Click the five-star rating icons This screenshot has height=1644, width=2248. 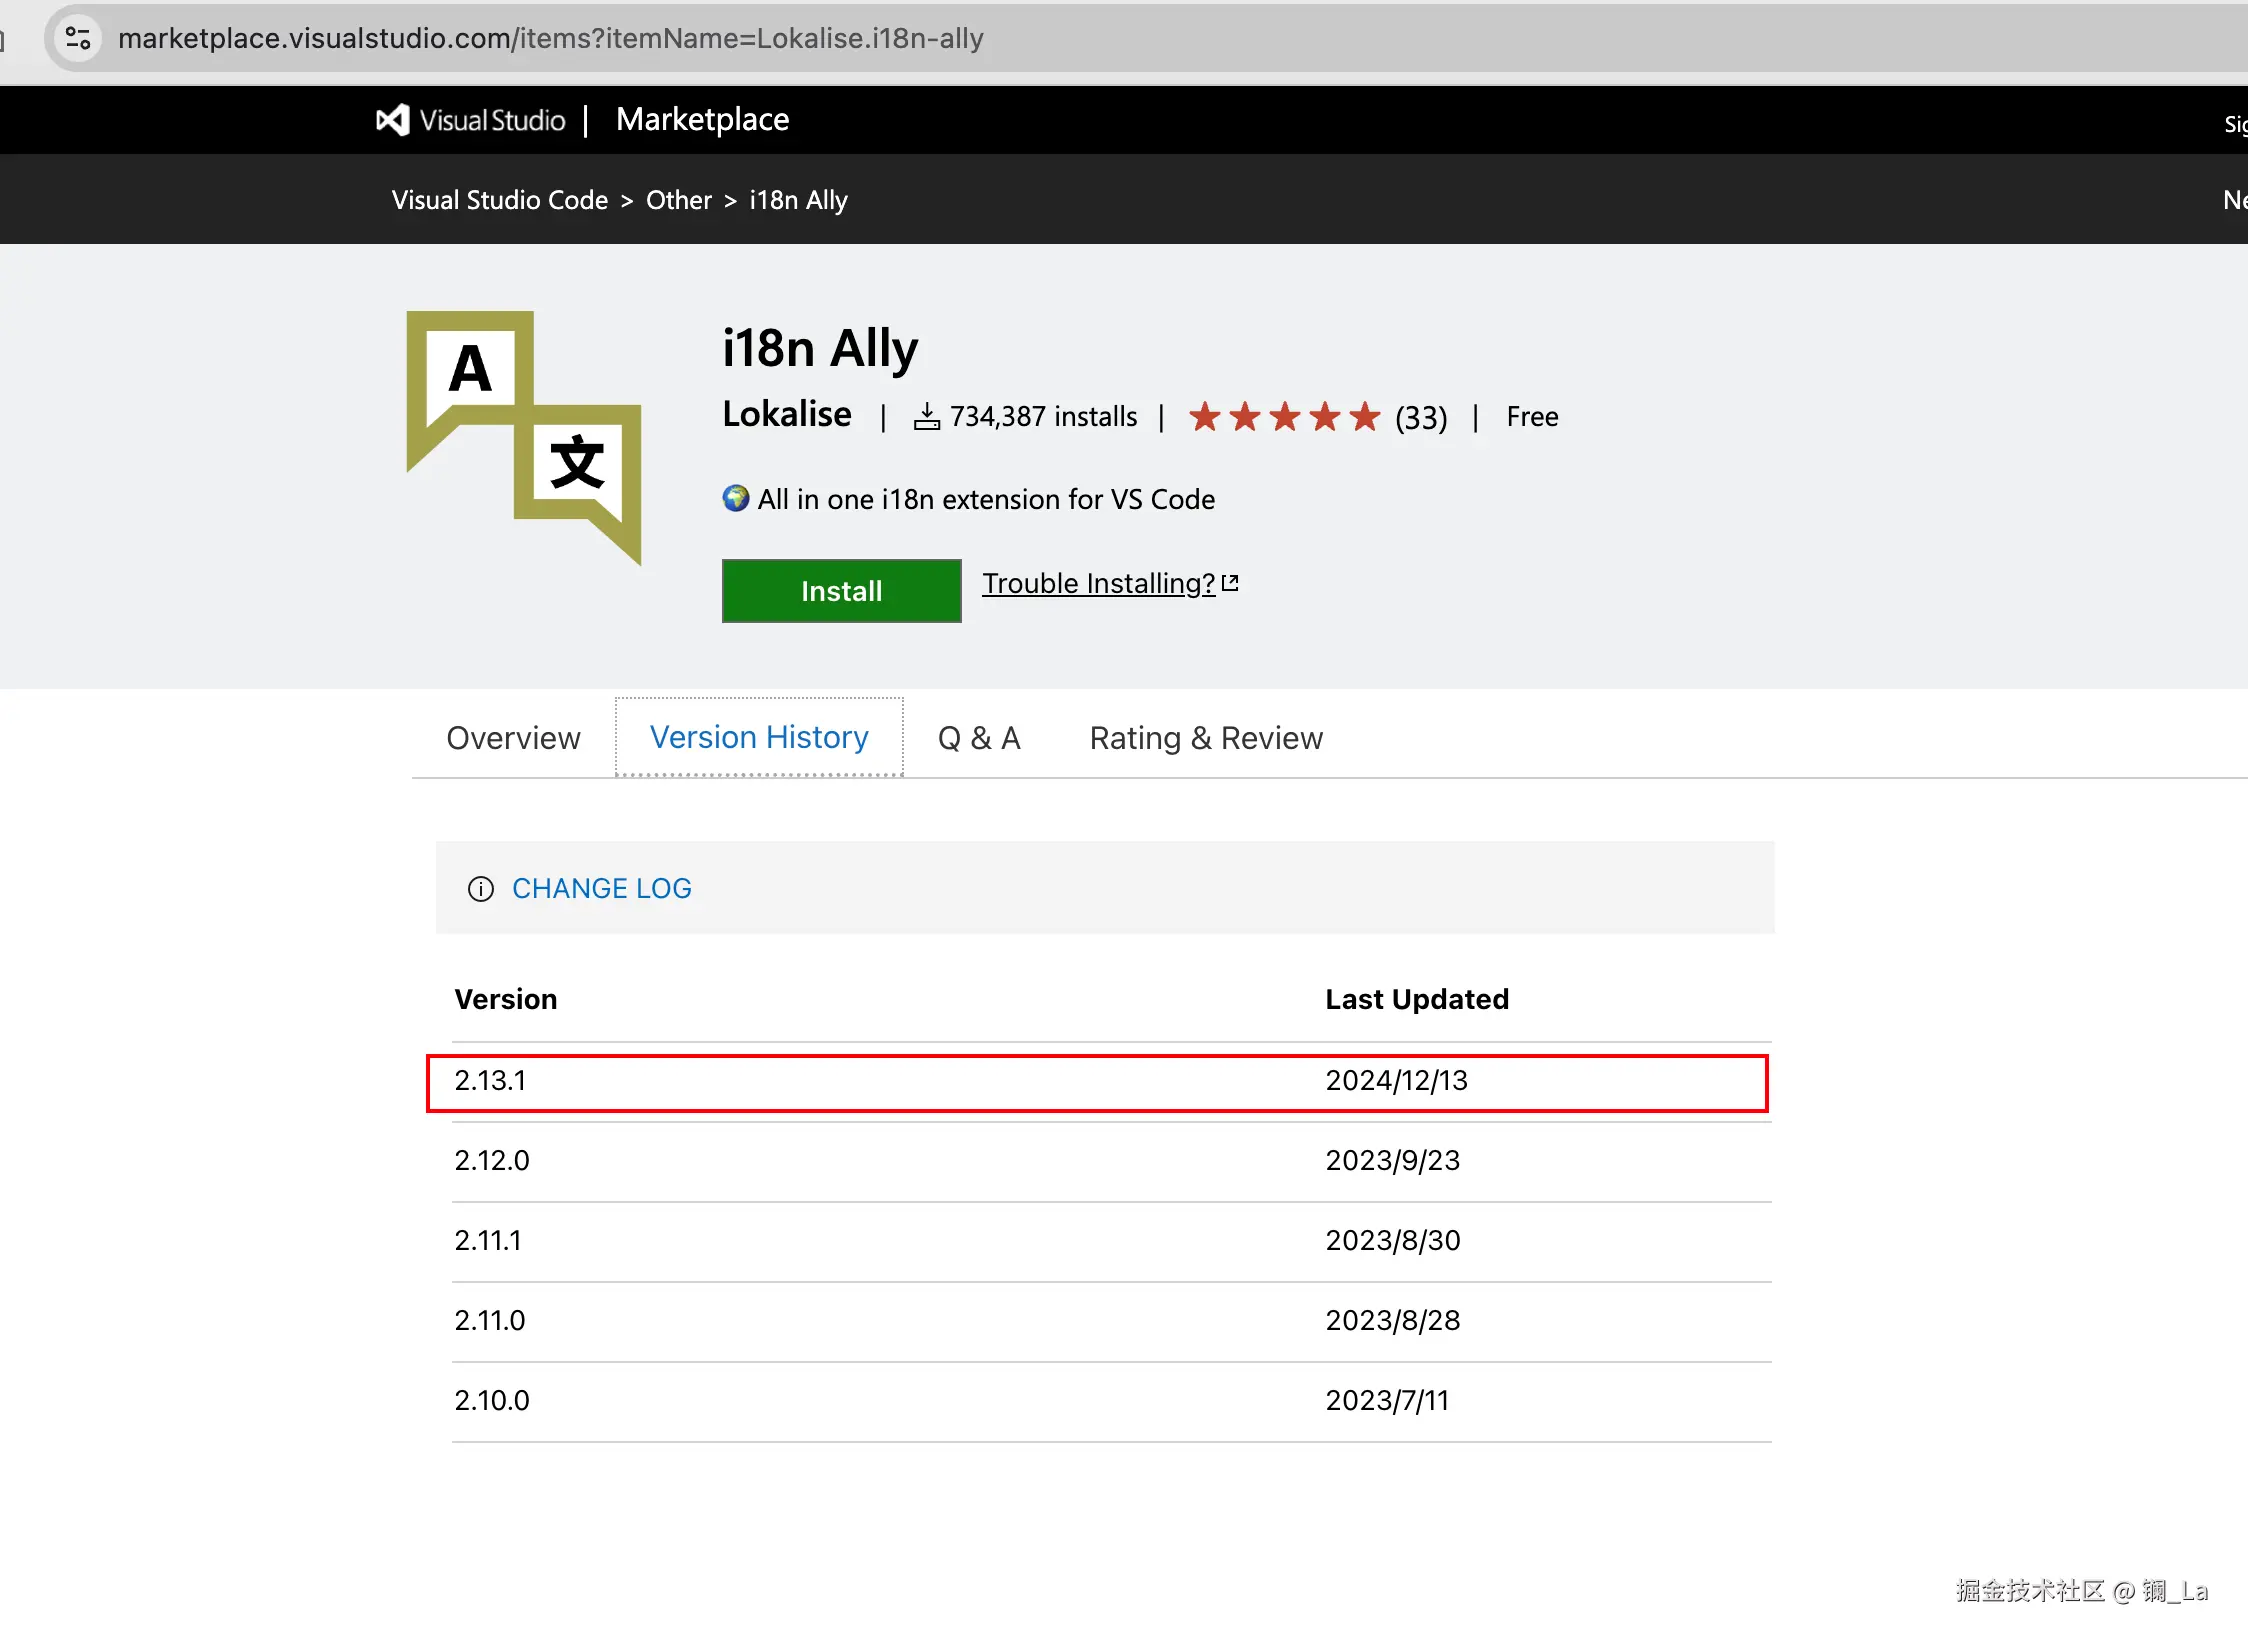pos(1285,416)
